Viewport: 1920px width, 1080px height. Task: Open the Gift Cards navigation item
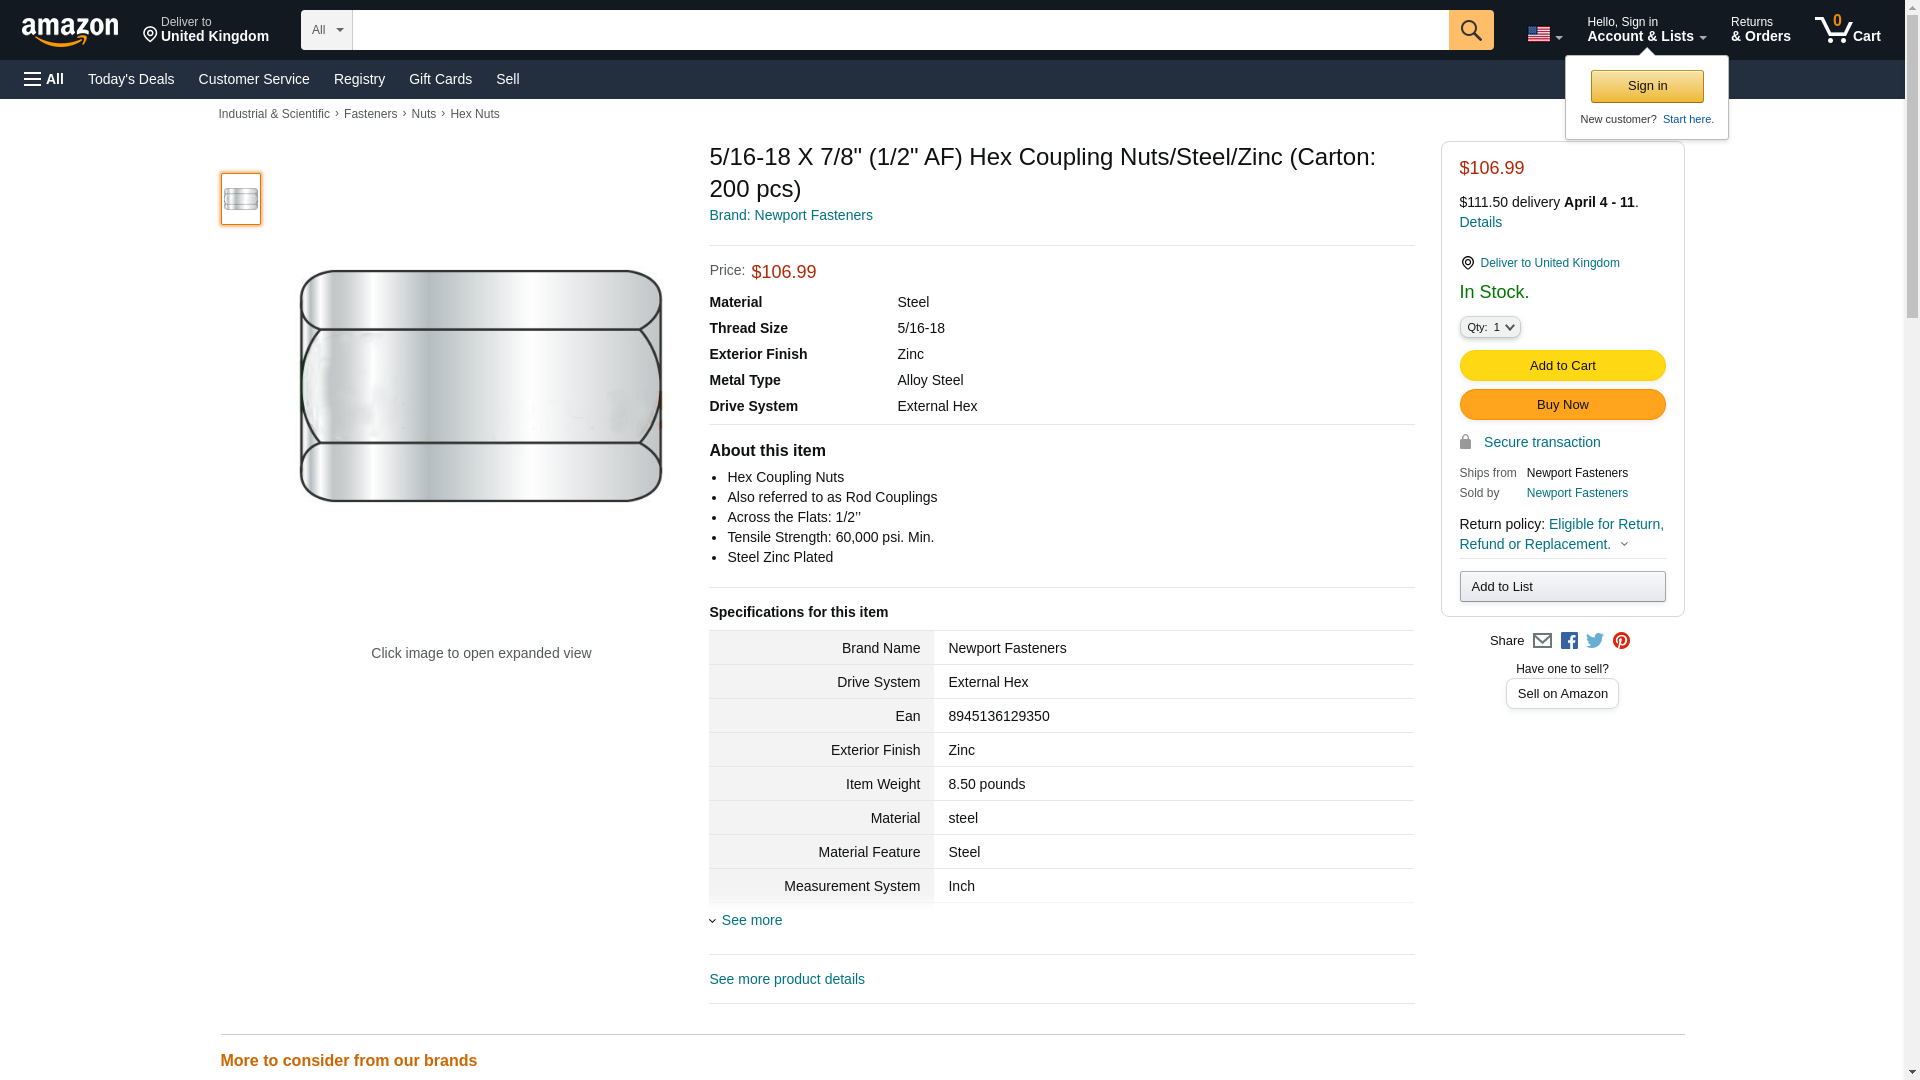pos(440,79)
